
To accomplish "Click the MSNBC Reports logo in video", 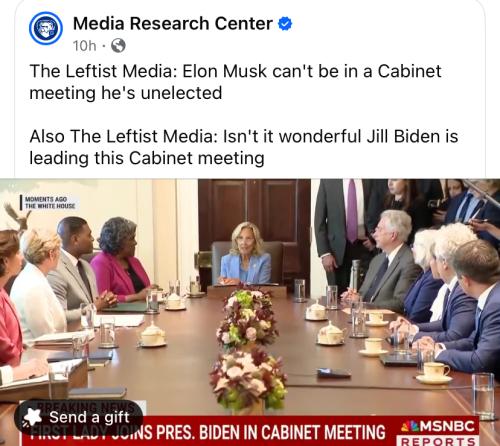I will point(438,432).
